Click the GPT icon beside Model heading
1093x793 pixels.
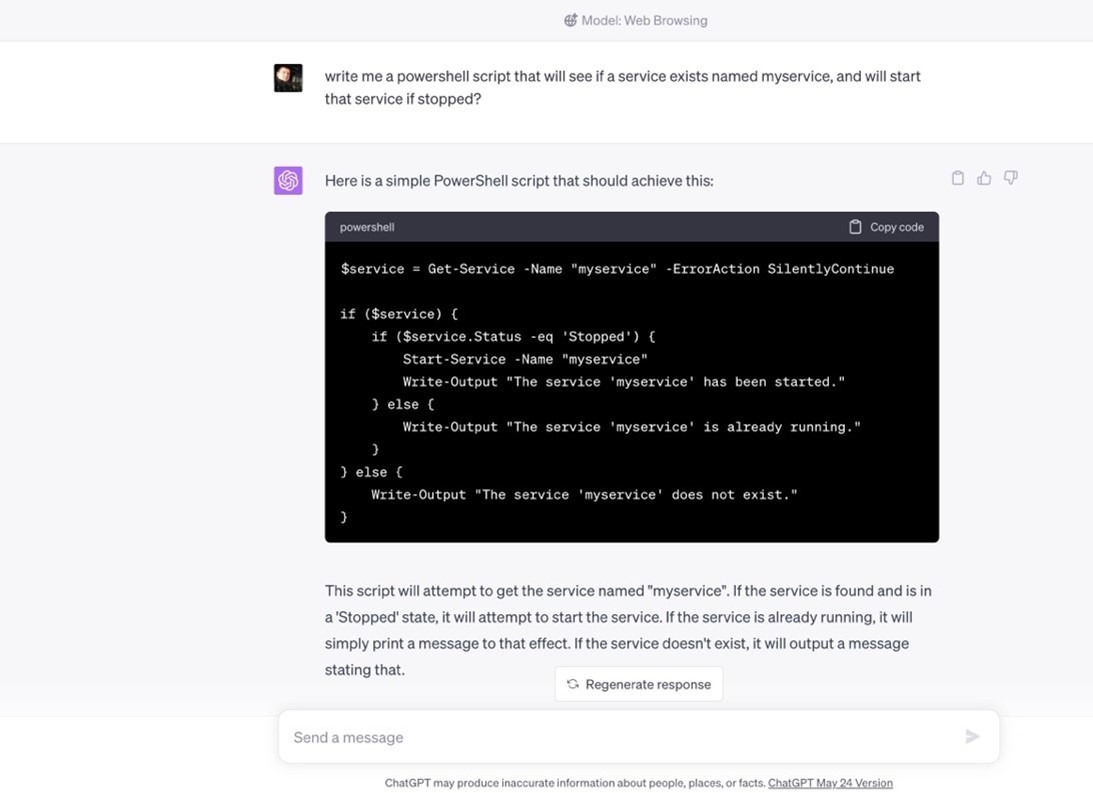click(570, 19)
